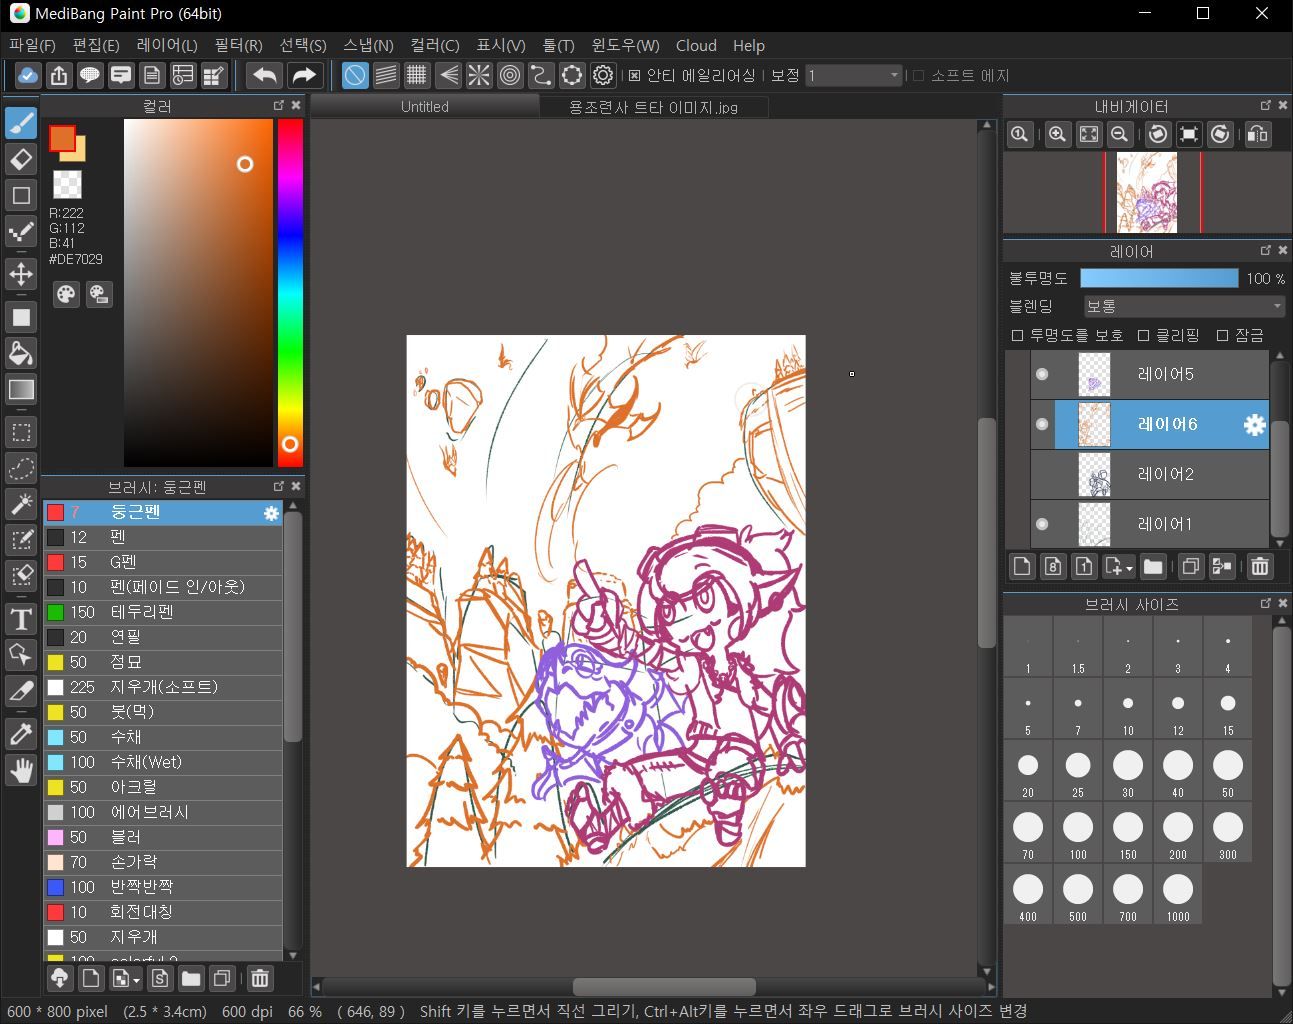This screenshot has height=1024, width=1293.
Task: Close the 컬러 panel
Action: click(x=296, y=105)
